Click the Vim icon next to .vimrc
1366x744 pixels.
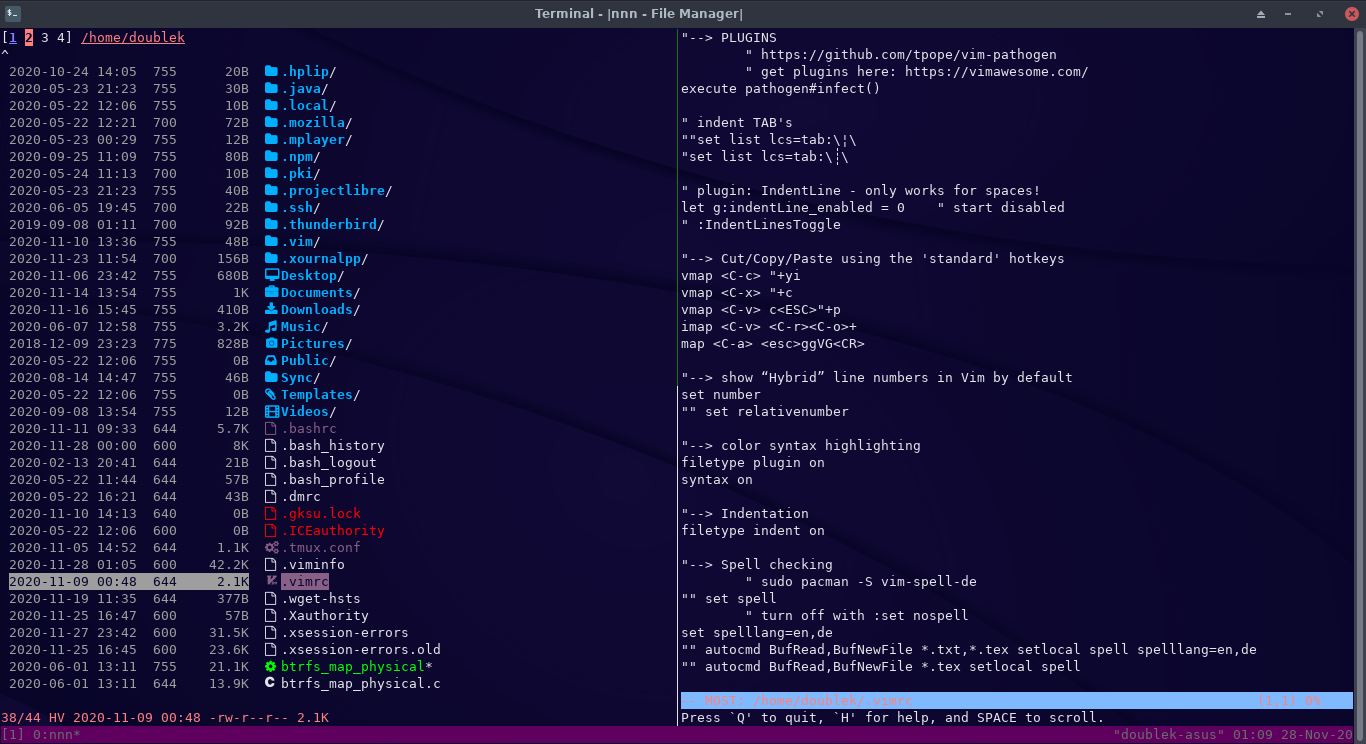[x=271, y=582]
